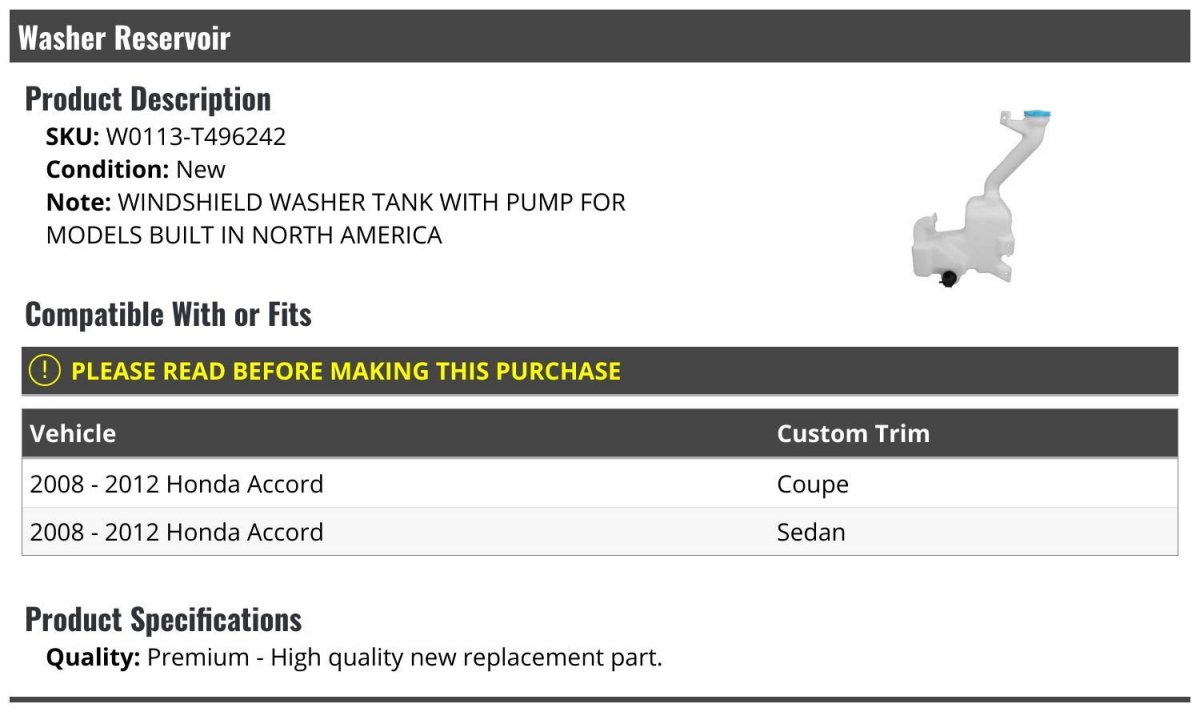1200x712 pixels.
Task: Click the Sedan trim cell
Action: (811, 532)
